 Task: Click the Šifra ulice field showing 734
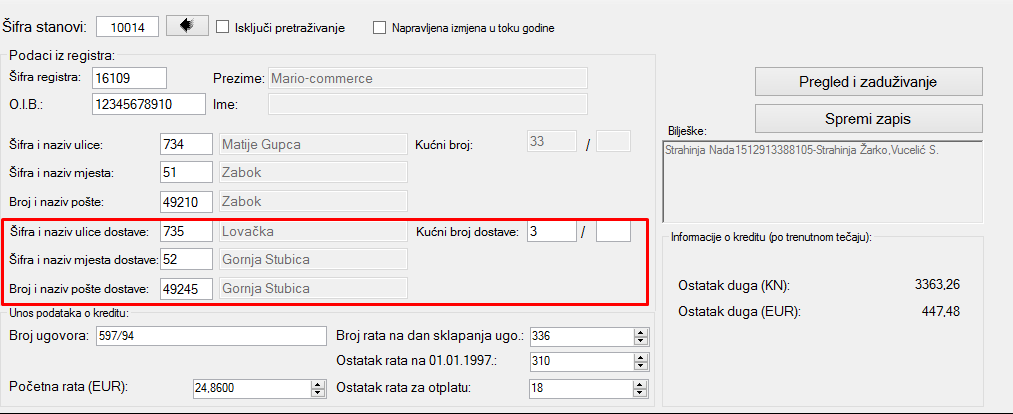coord(186,145)
